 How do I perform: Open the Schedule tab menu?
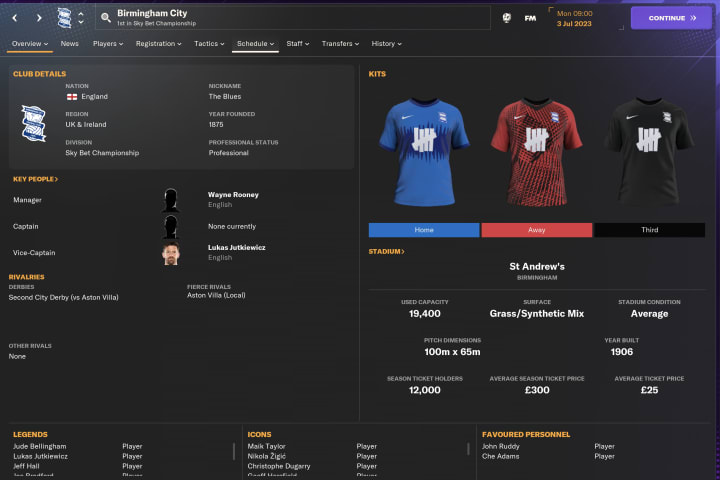point(255,44)
